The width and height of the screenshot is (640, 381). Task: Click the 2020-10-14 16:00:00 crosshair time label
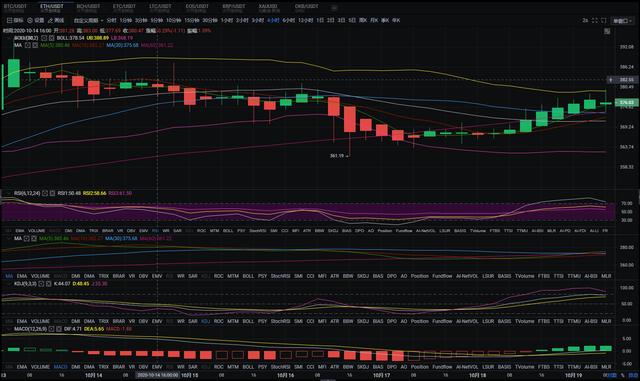click(x=158, y=375)
